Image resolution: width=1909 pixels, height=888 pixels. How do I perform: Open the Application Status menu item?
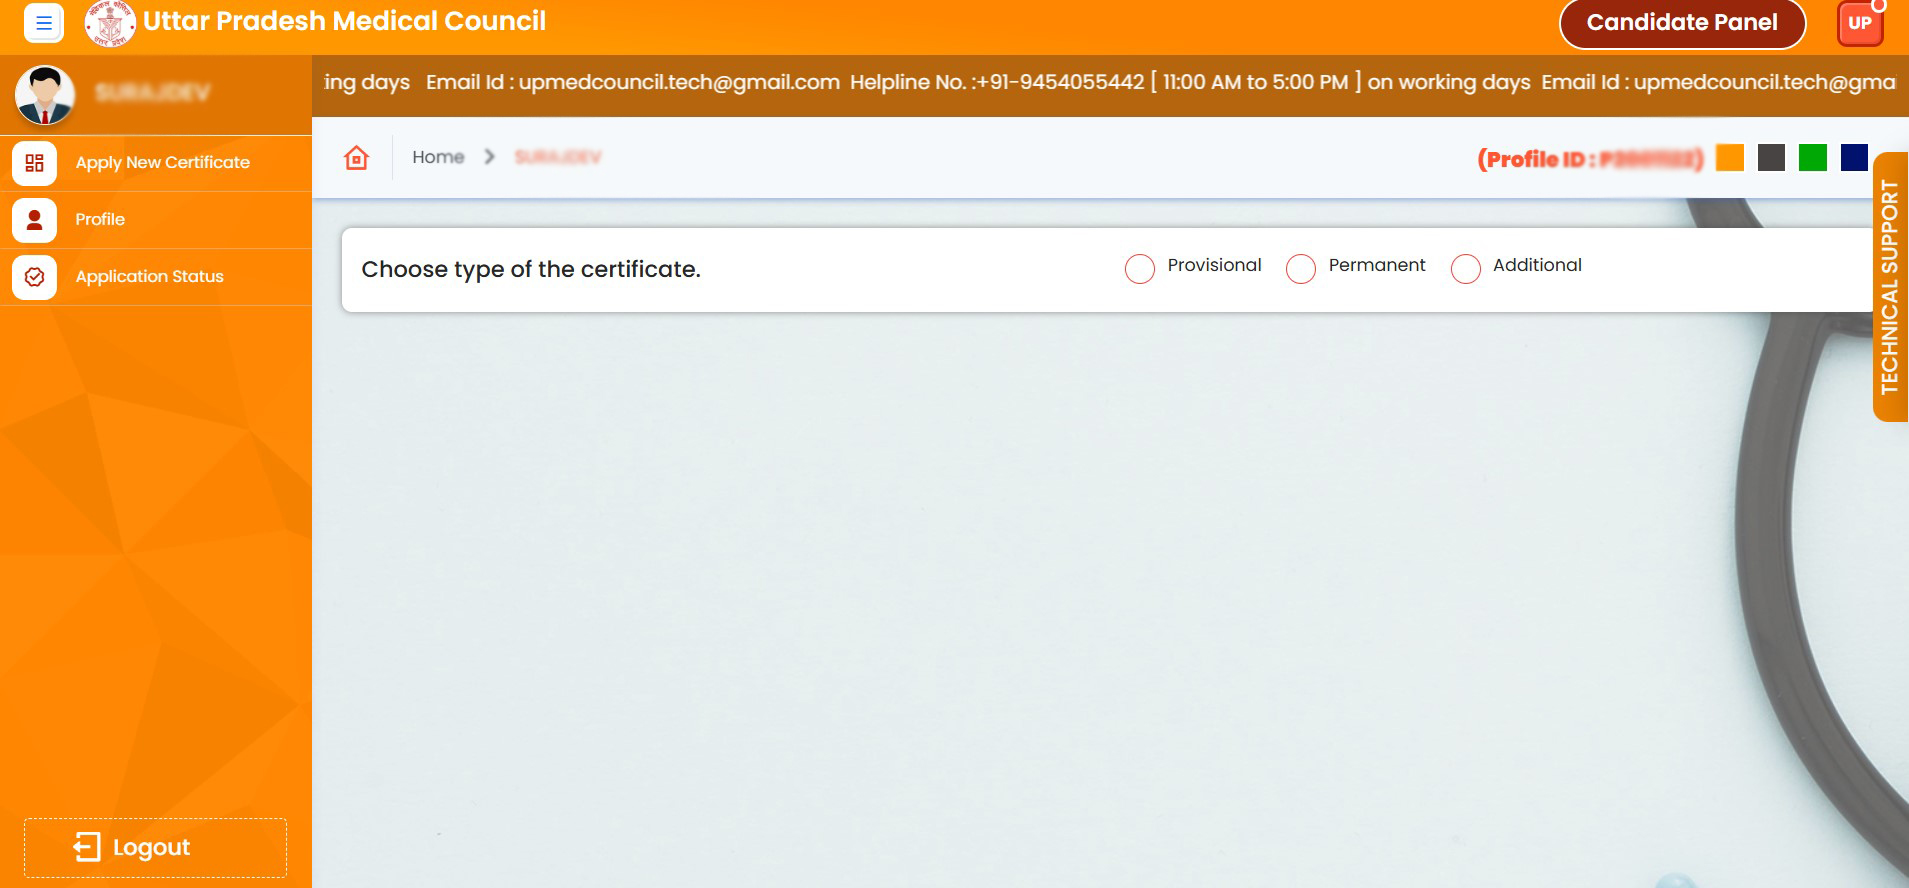click(x=149, y=277)
